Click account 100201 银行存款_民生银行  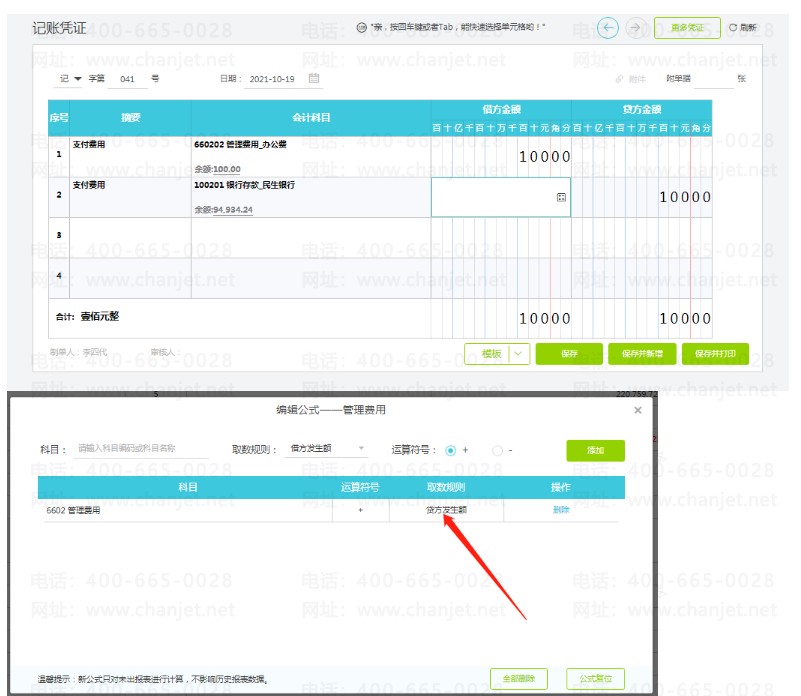coord(244,185)
